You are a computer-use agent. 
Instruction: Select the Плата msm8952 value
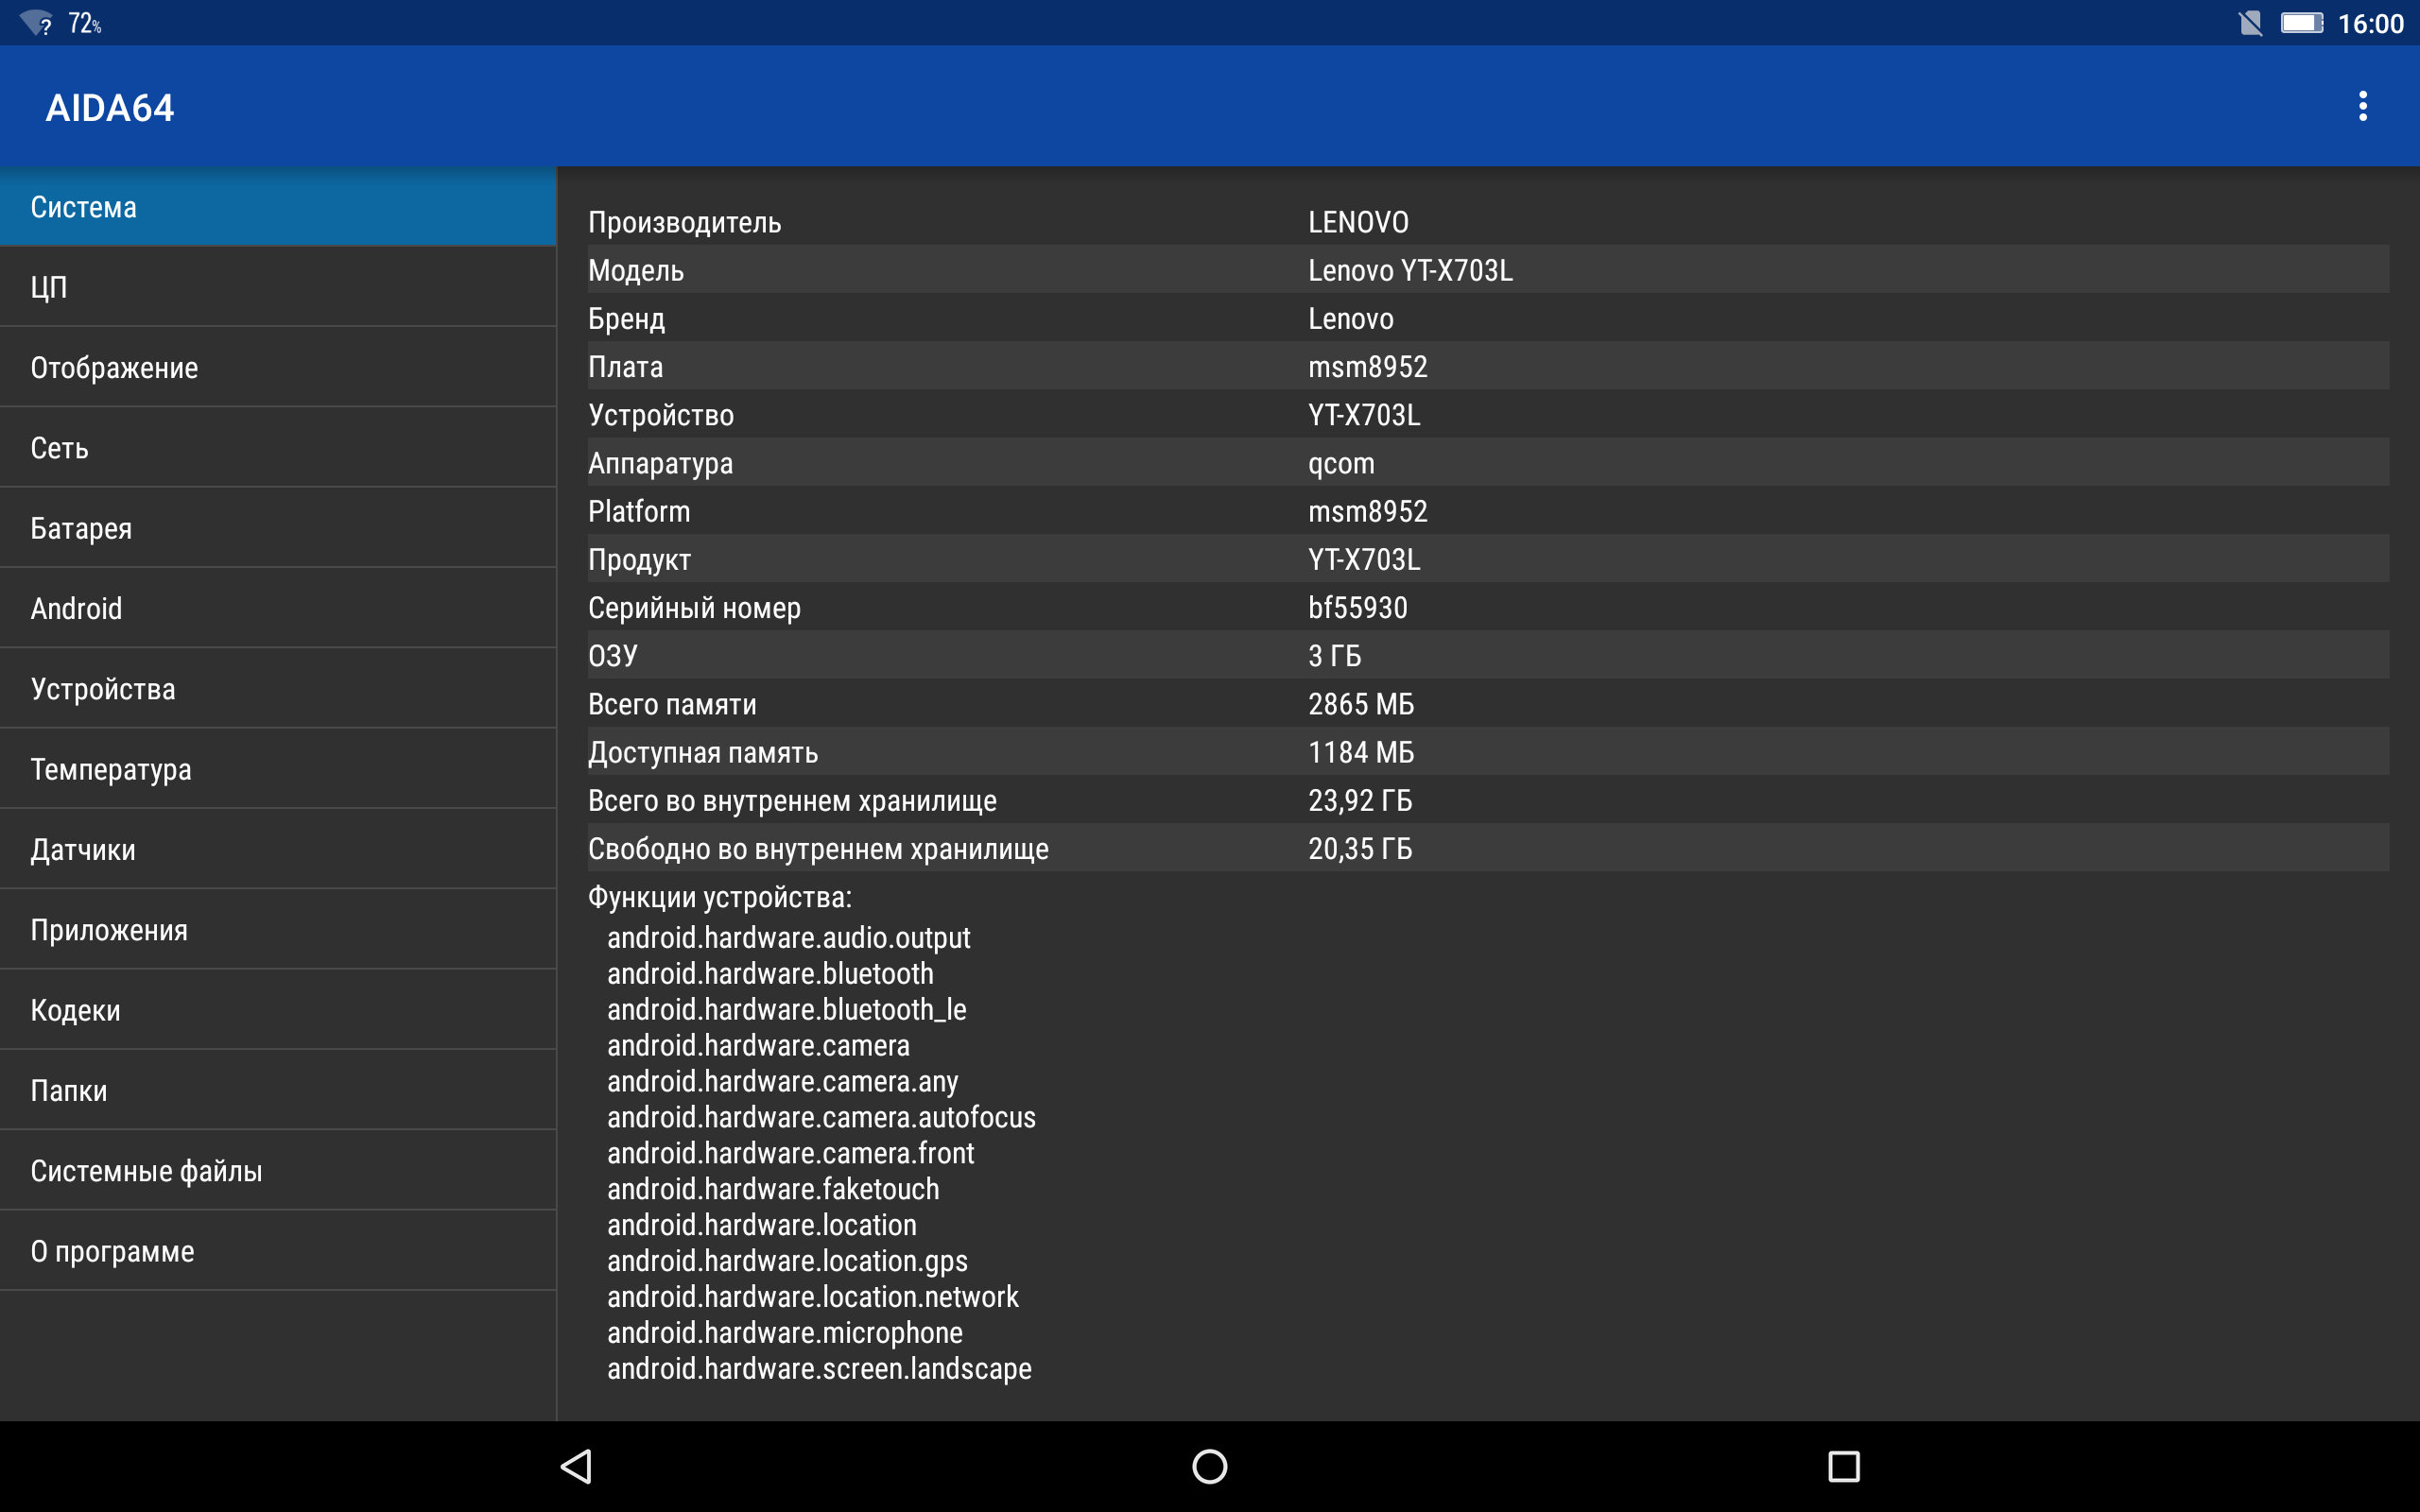(1367, 367)
